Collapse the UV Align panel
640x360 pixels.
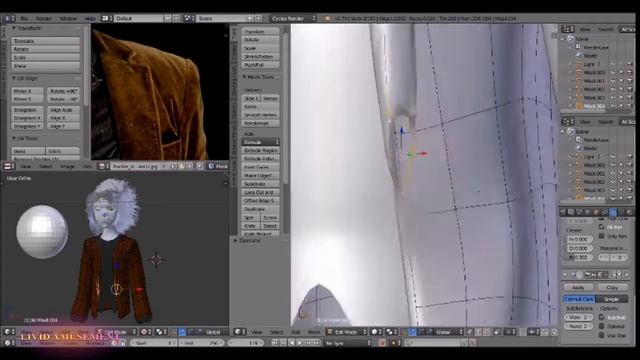14,78
